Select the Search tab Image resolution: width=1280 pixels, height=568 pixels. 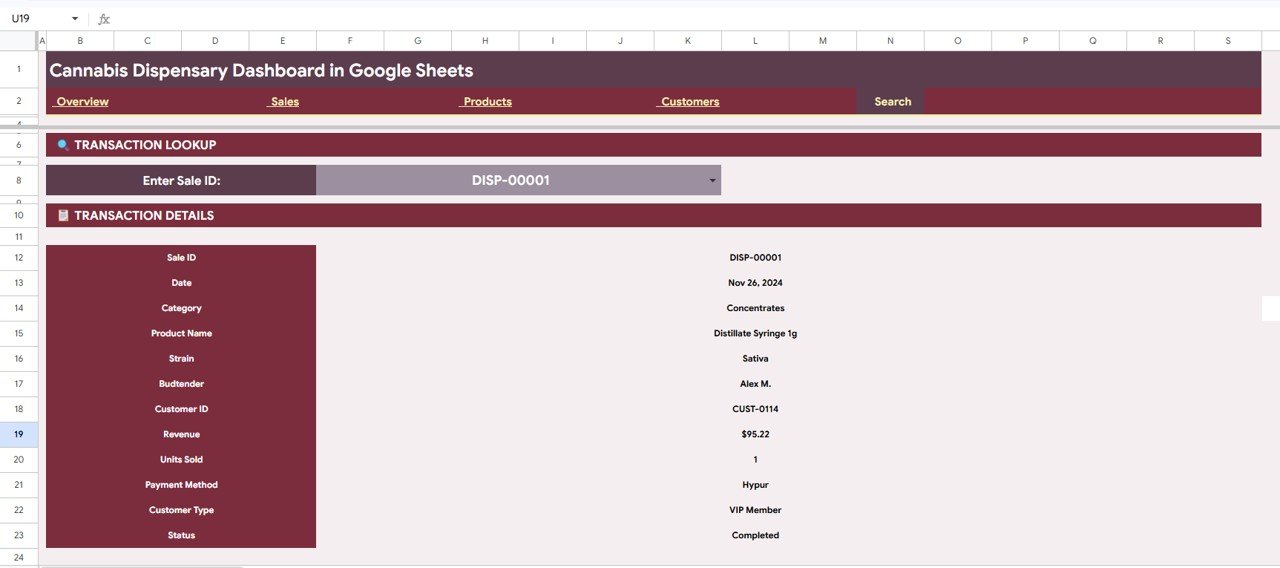(x=892, y=102)
